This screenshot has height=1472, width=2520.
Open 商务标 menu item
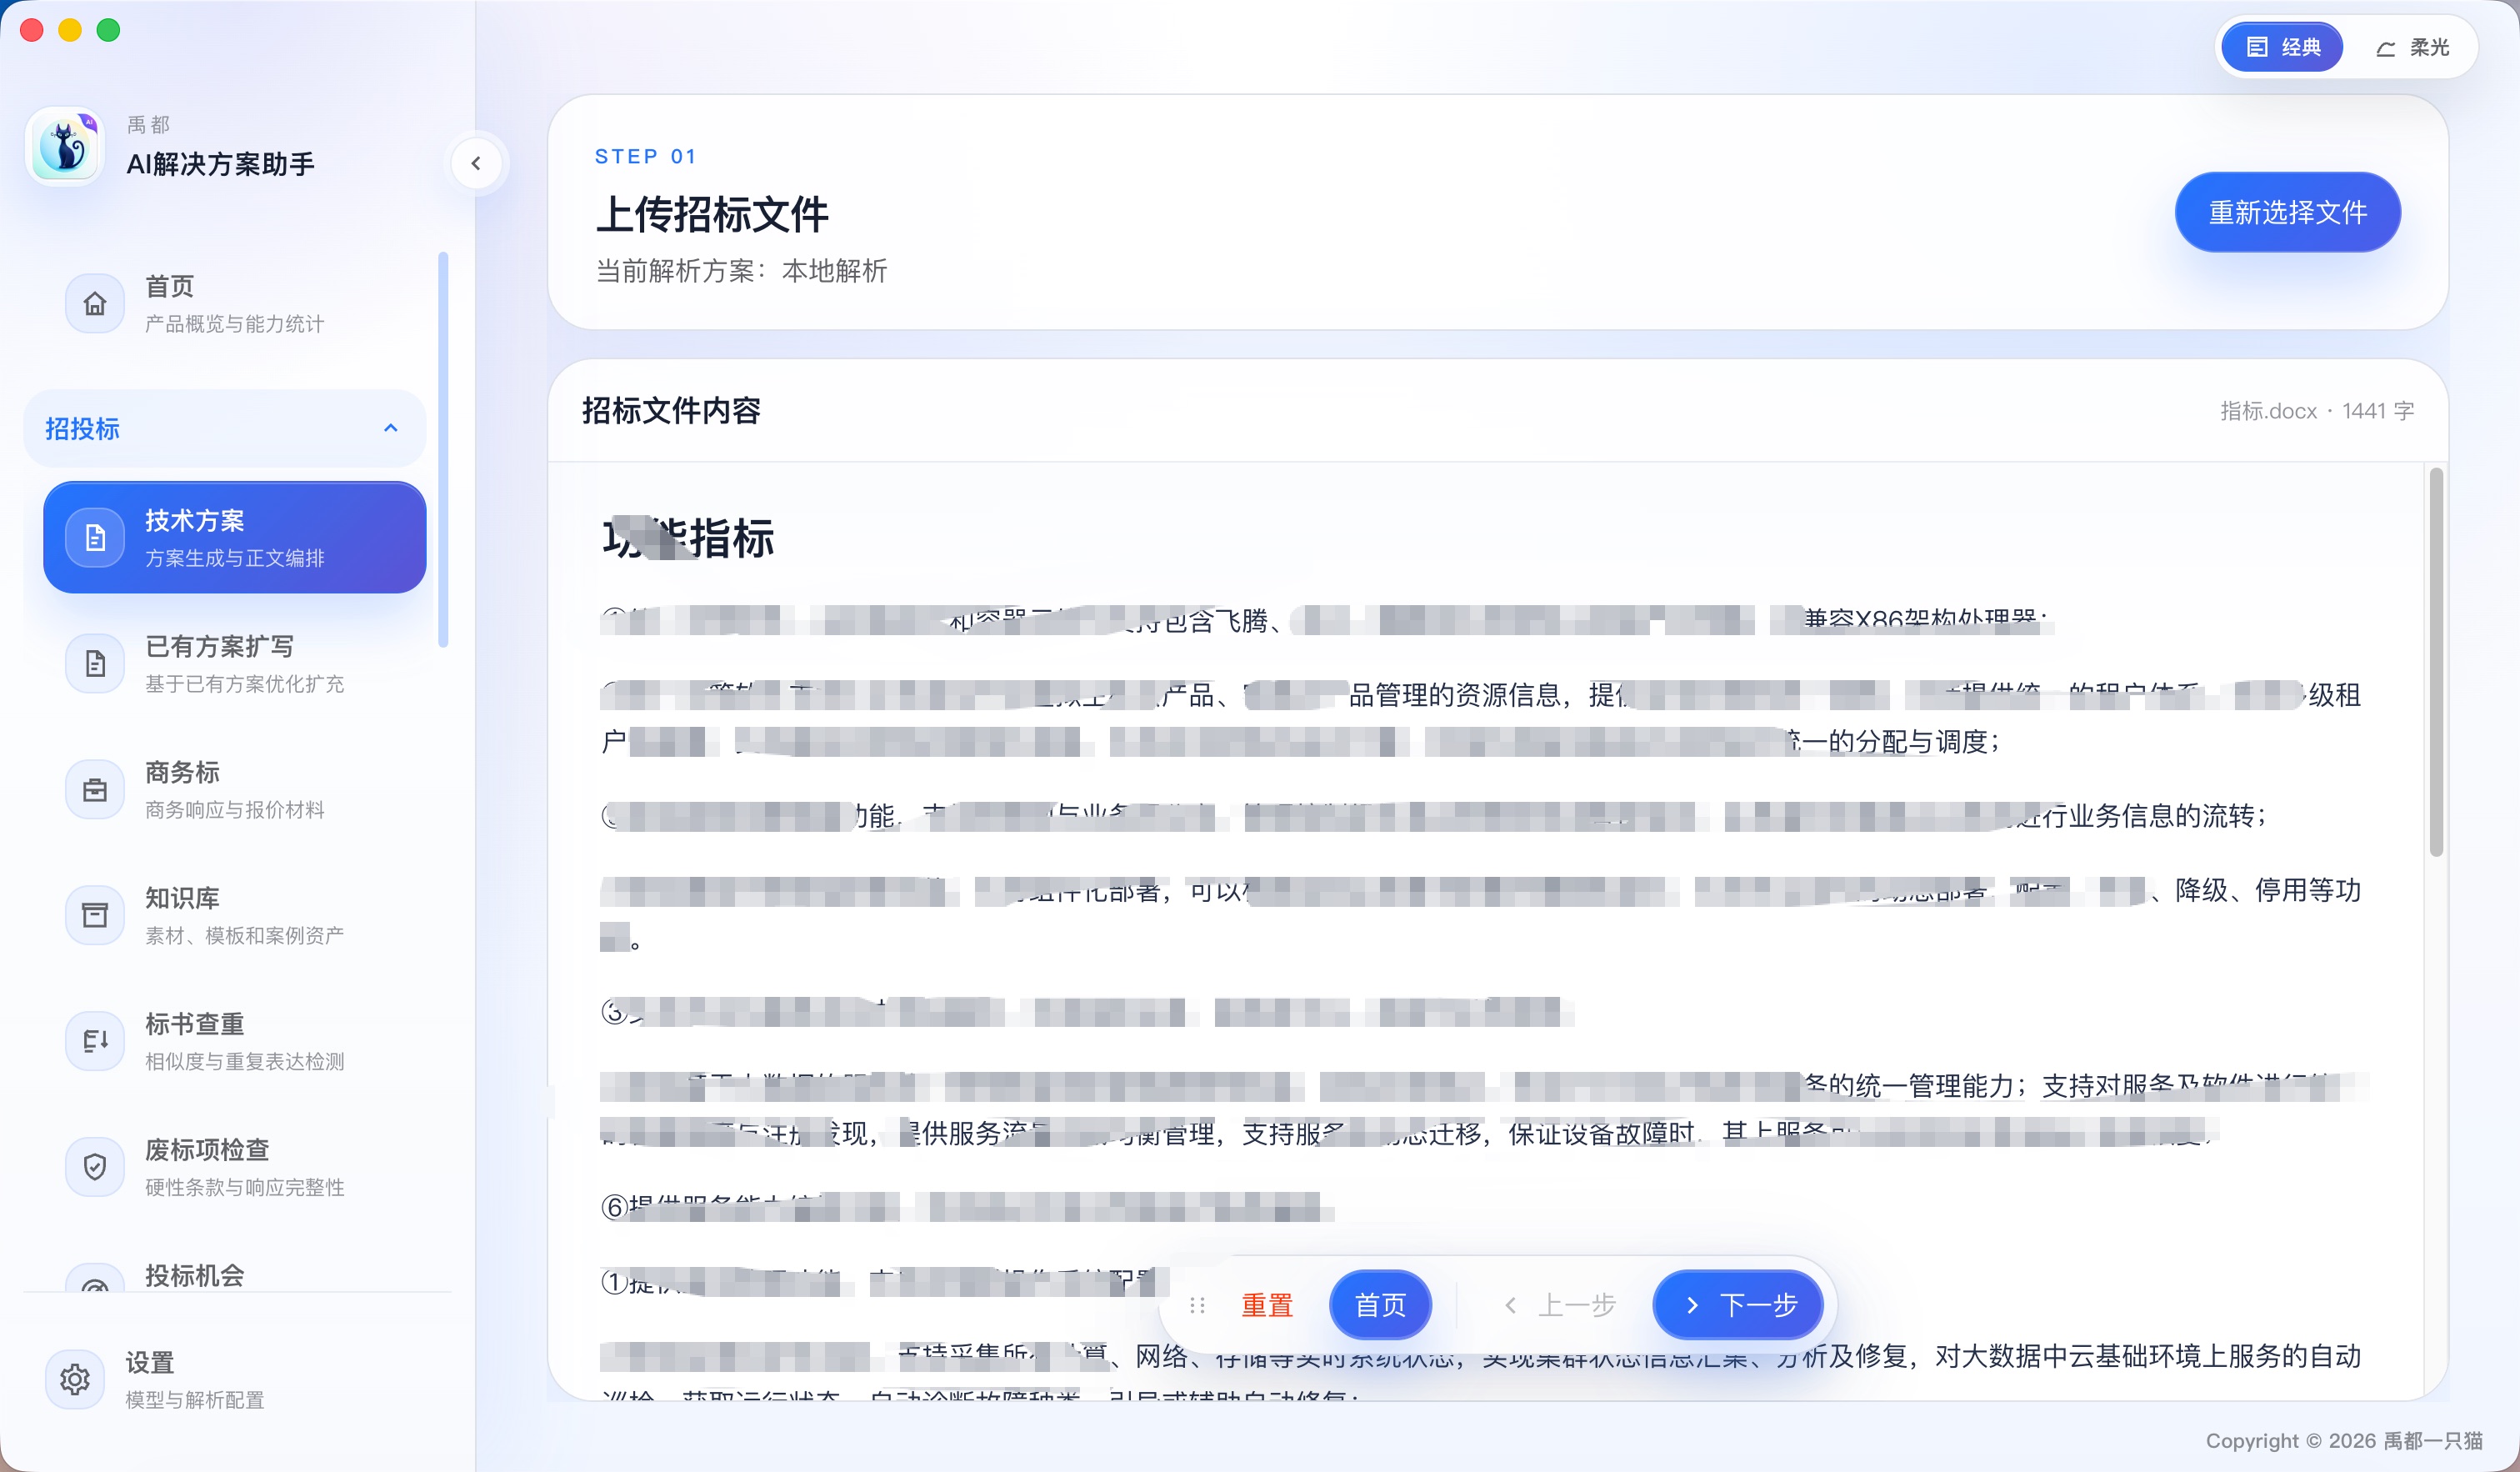pos(235,790)
